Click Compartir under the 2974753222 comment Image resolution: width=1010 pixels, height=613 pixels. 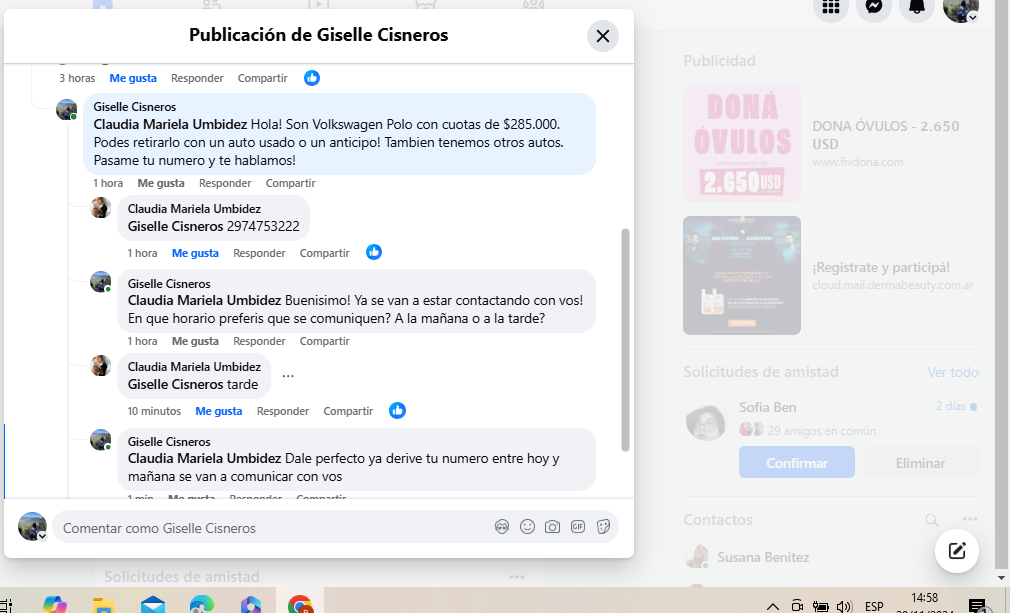pos(325,253)
